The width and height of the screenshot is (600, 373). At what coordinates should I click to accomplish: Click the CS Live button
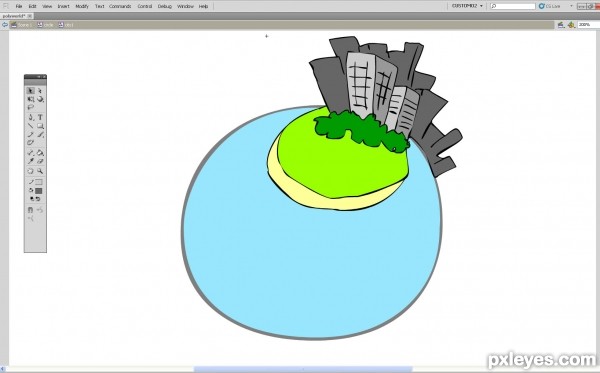pos(549,6)
